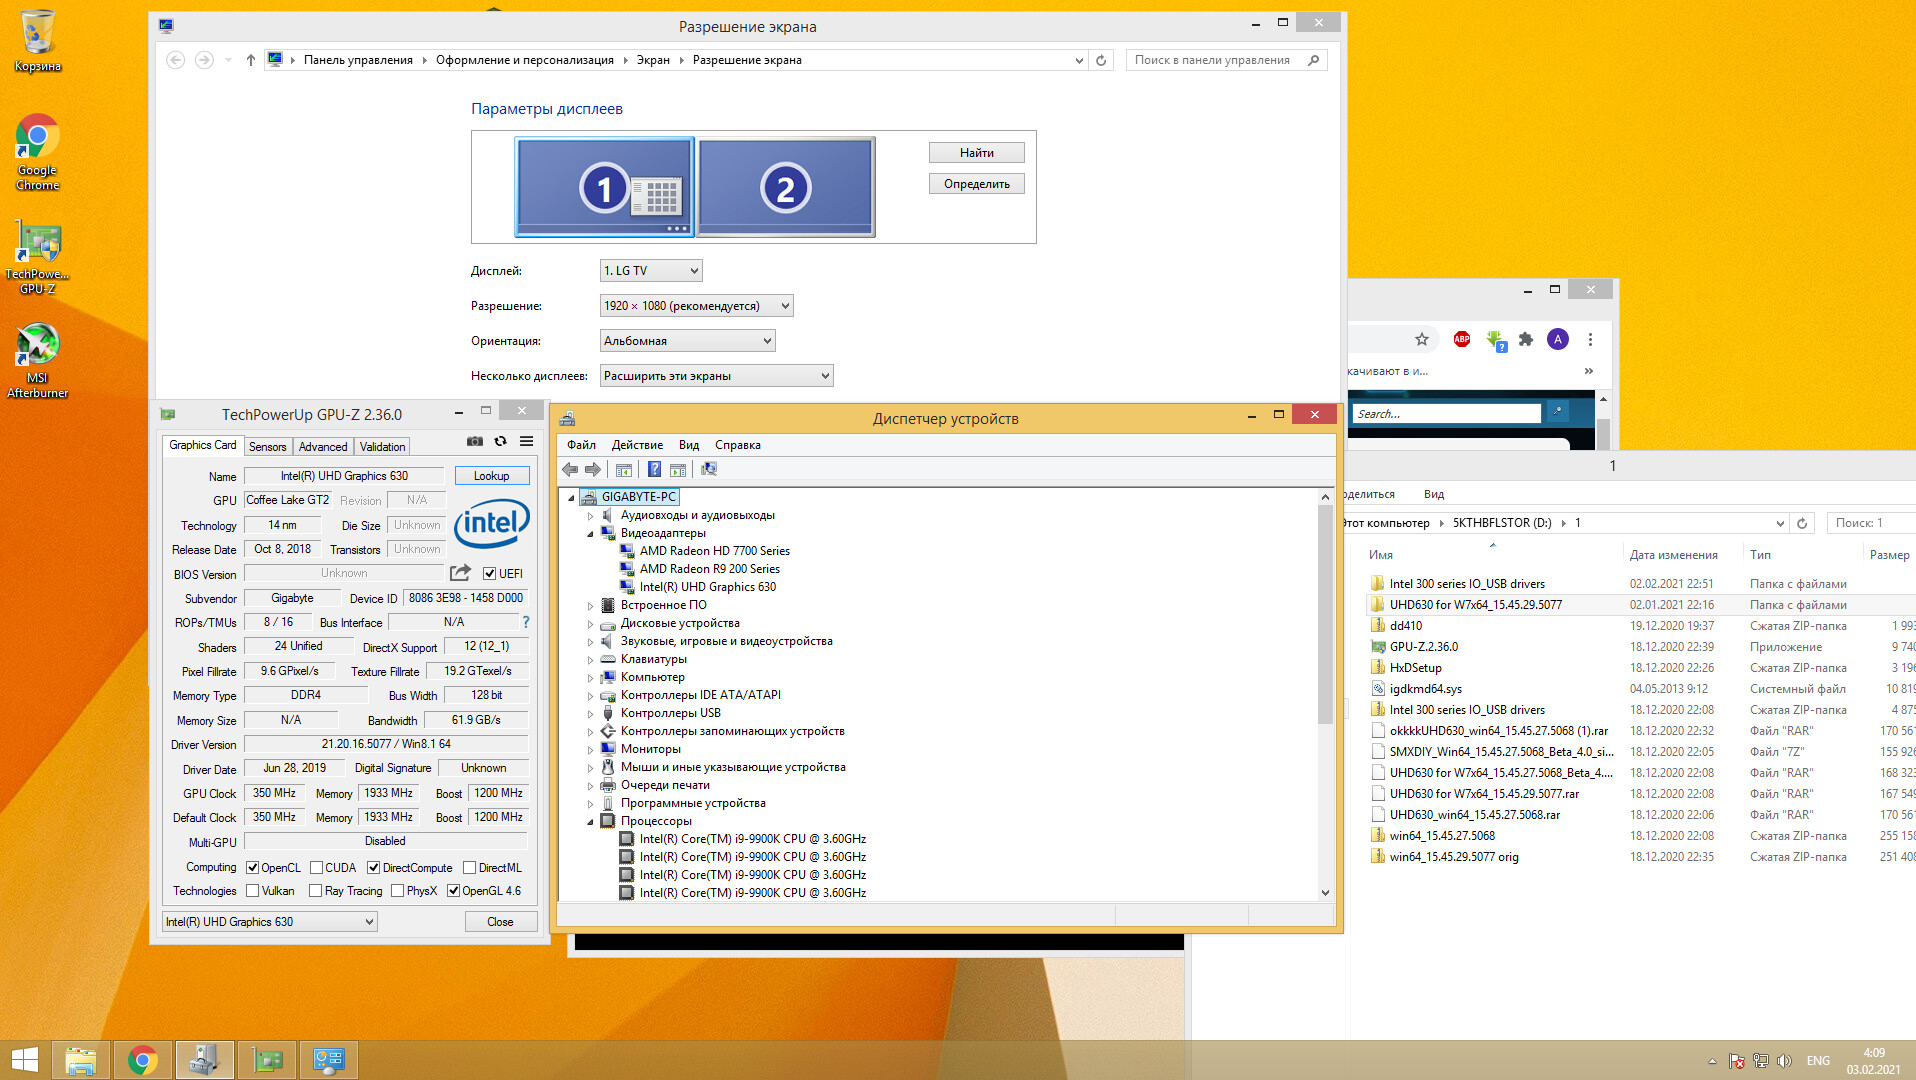Click volume speaker tray icon
Image resolution: width=1916 pixels, height=1080 pixels.
click(x=1785, y=1061)
